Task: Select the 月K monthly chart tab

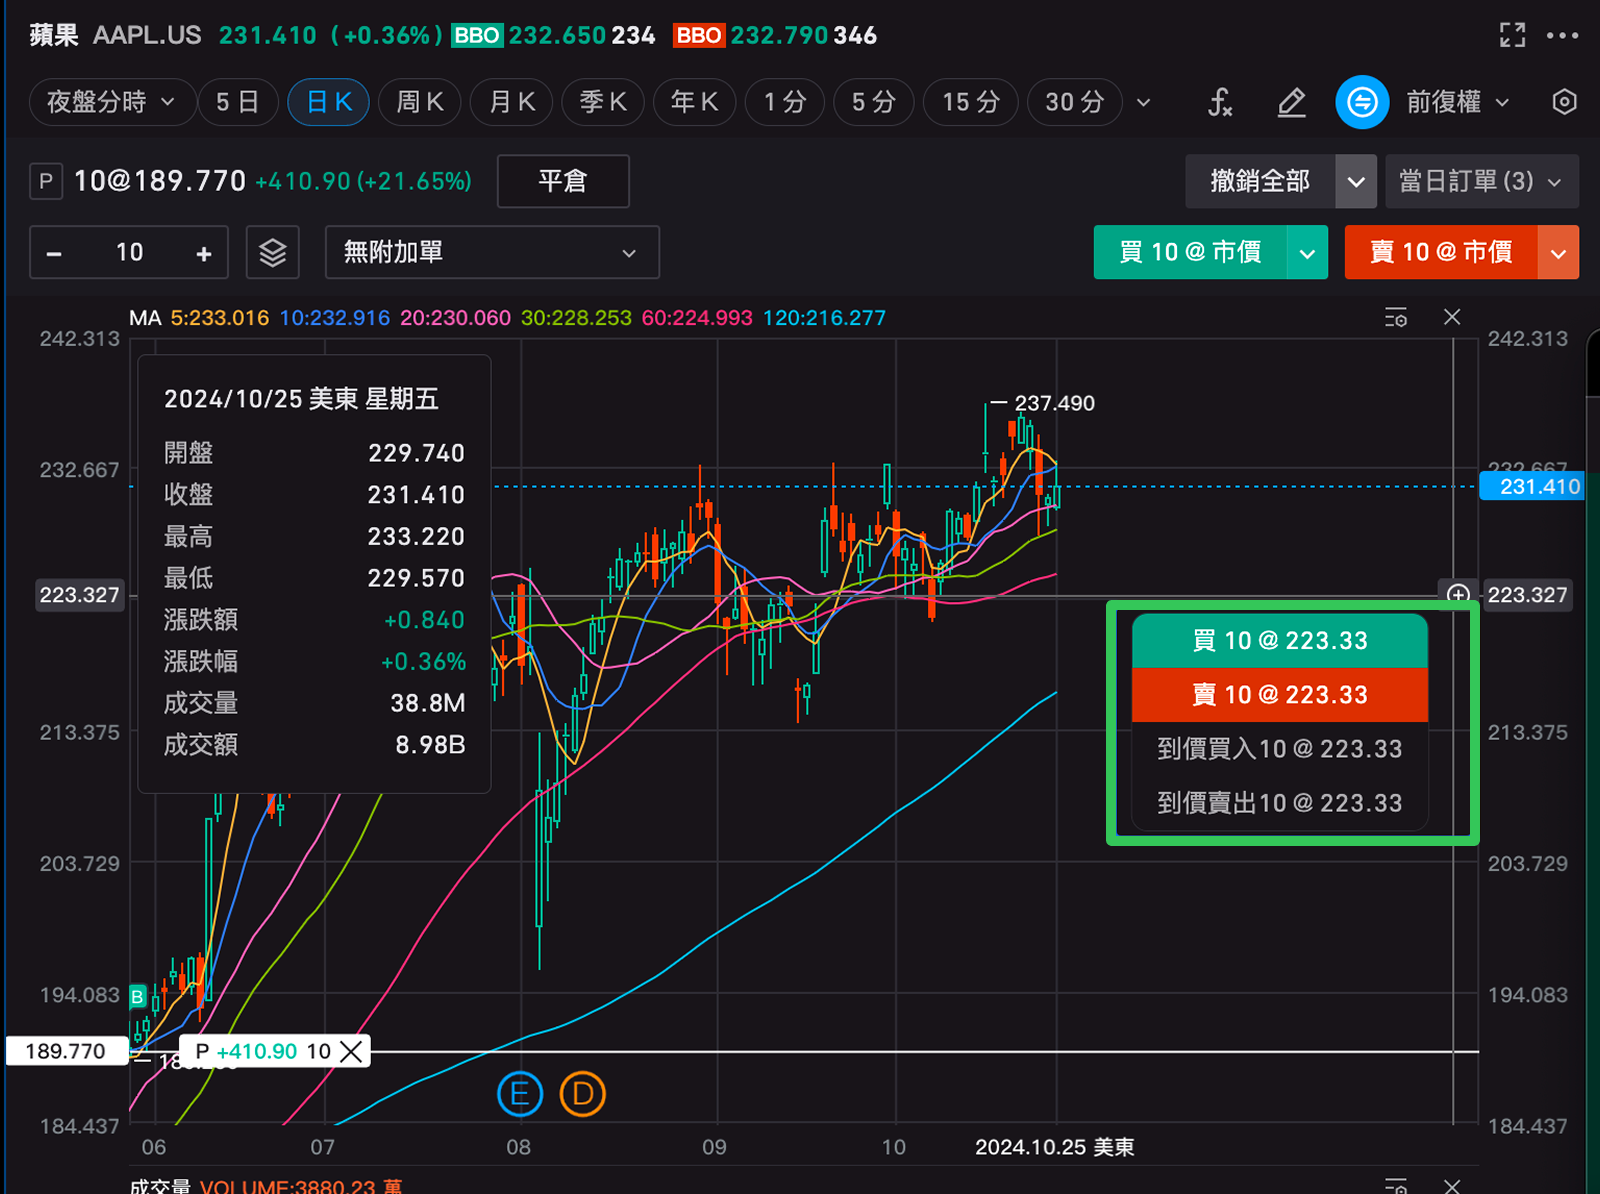Action: pyautogui.click(x=512, y=102)
